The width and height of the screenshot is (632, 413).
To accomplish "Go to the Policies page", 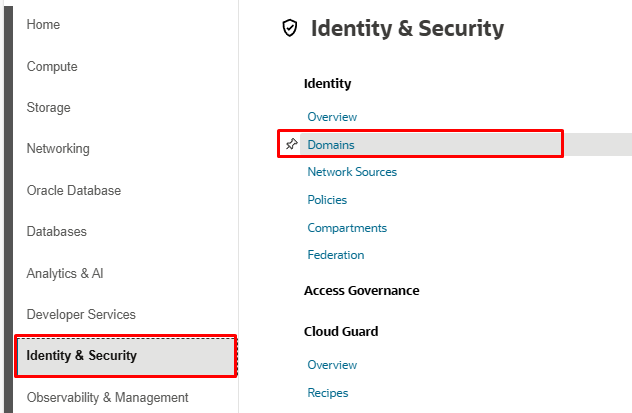I will (327, 200).
